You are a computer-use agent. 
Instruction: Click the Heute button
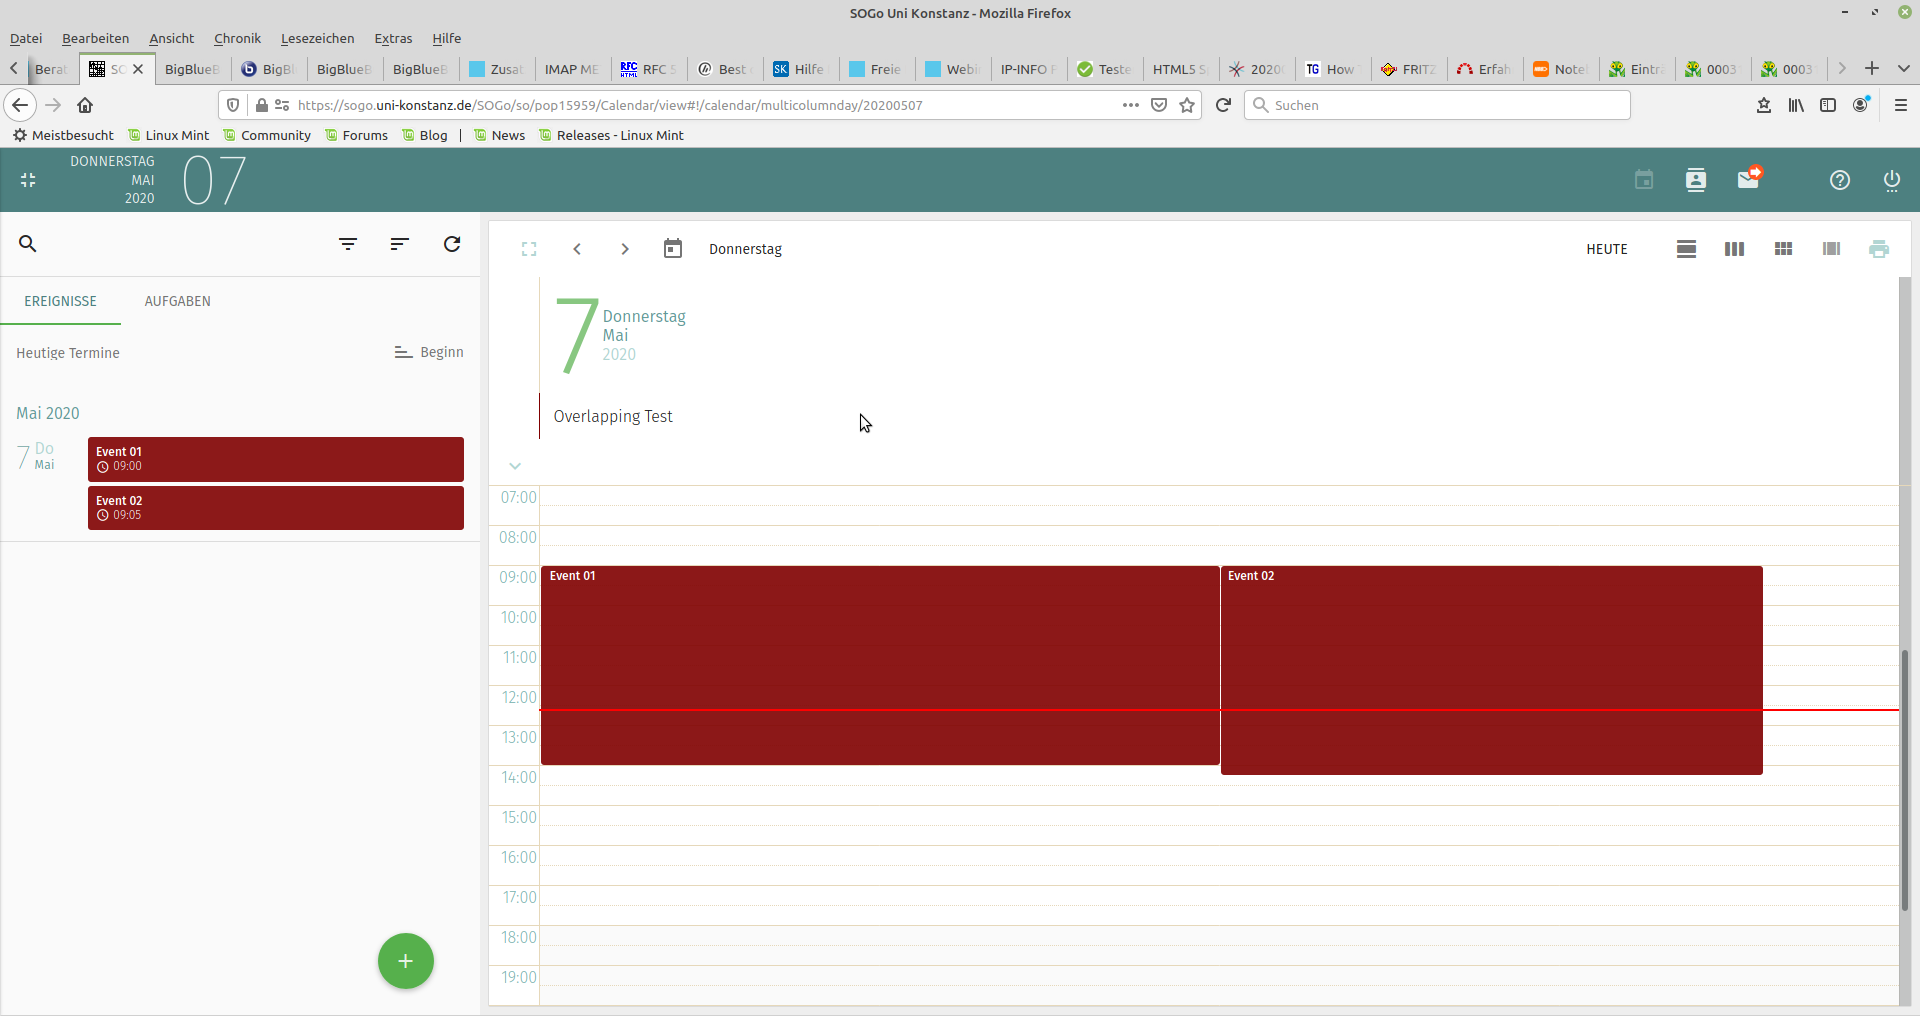pos(1606,249)
